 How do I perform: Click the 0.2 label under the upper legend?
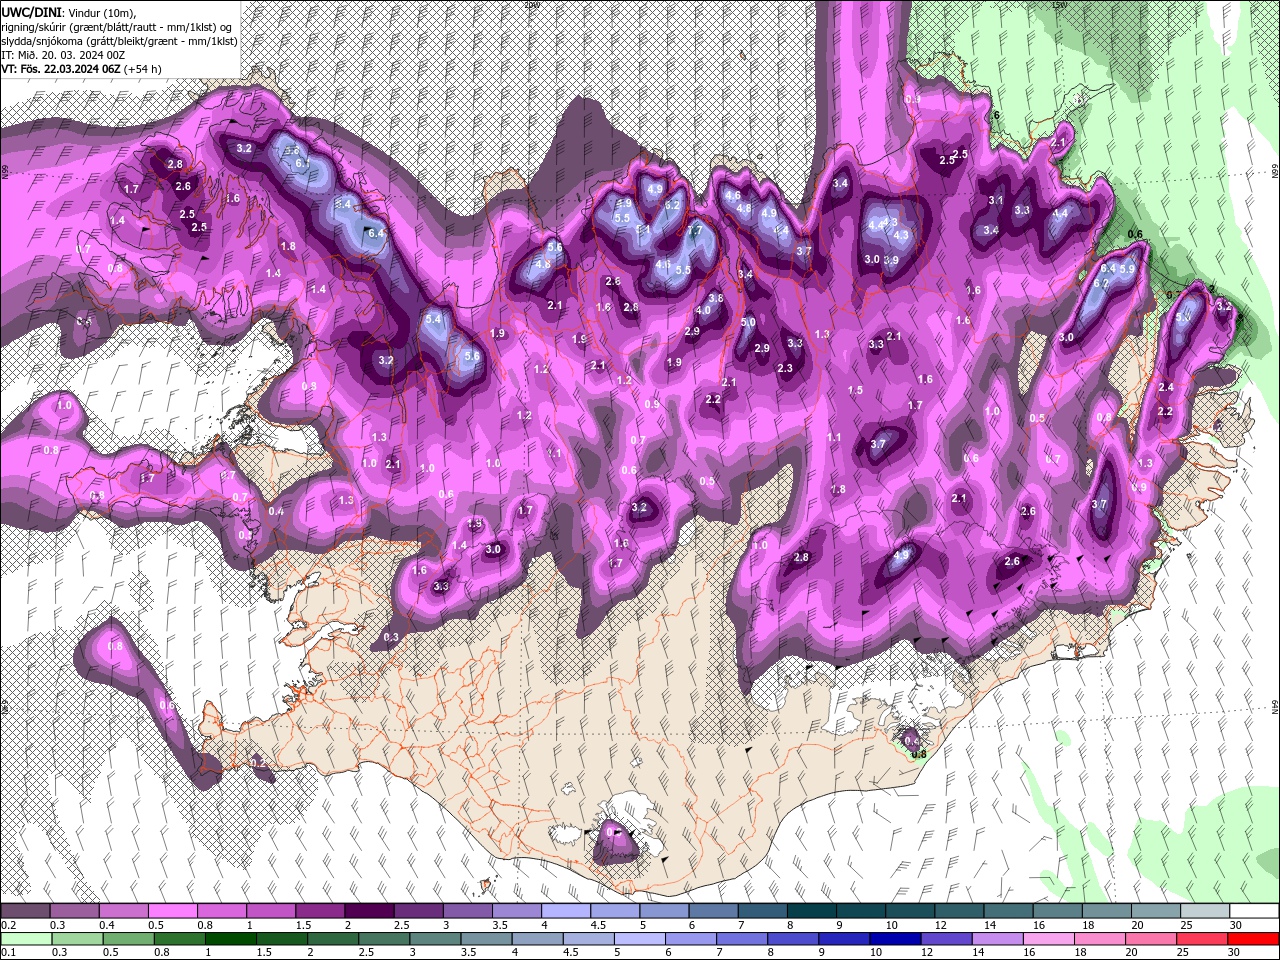(x=8, y=925)
